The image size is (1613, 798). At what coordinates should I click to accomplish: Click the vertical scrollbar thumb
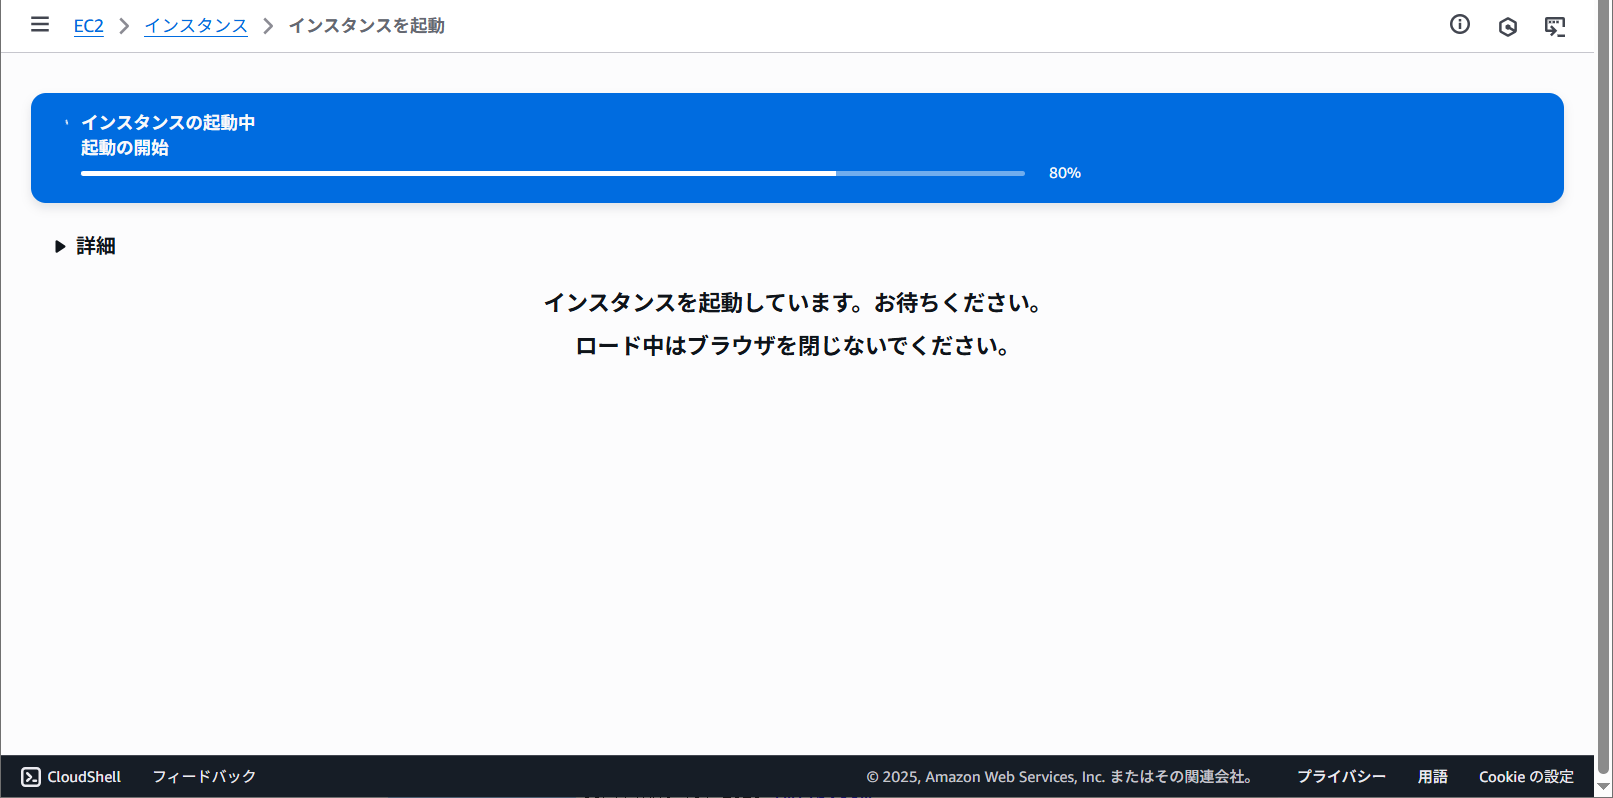click(1604, 390)
